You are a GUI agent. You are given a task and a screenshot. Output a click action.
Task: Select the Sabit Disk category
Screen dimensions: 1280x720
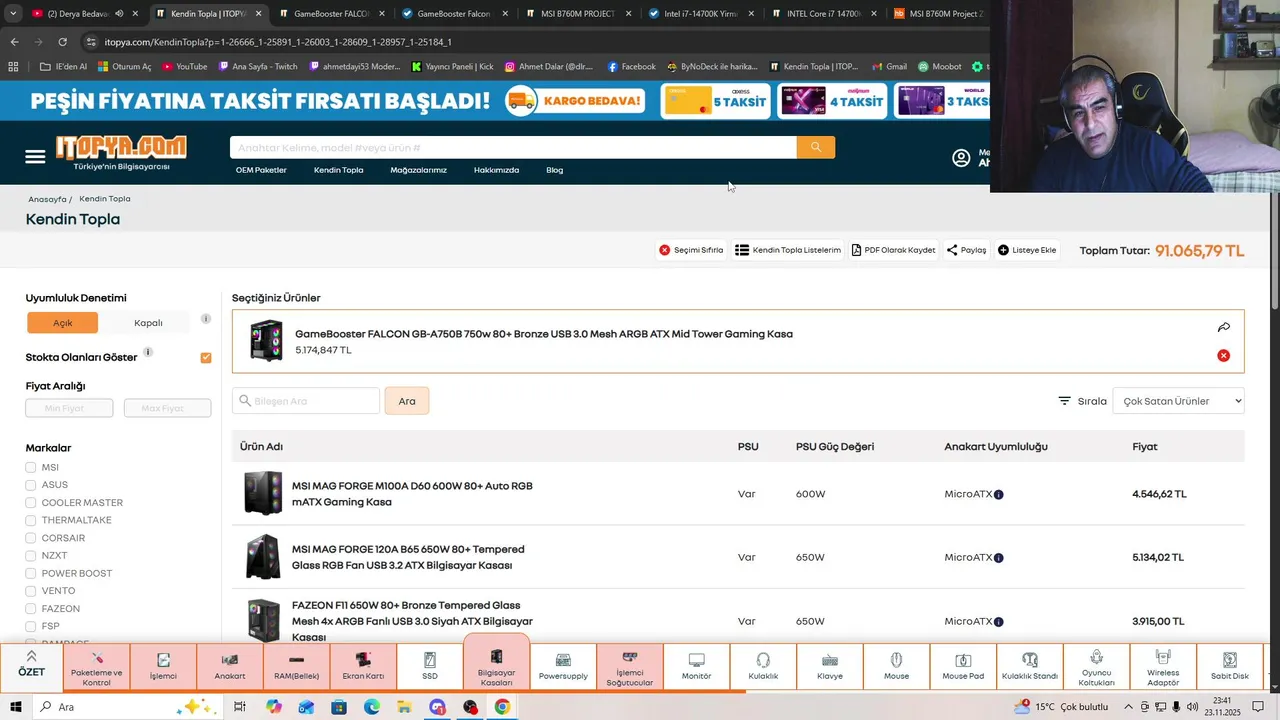pos(1230,666)
